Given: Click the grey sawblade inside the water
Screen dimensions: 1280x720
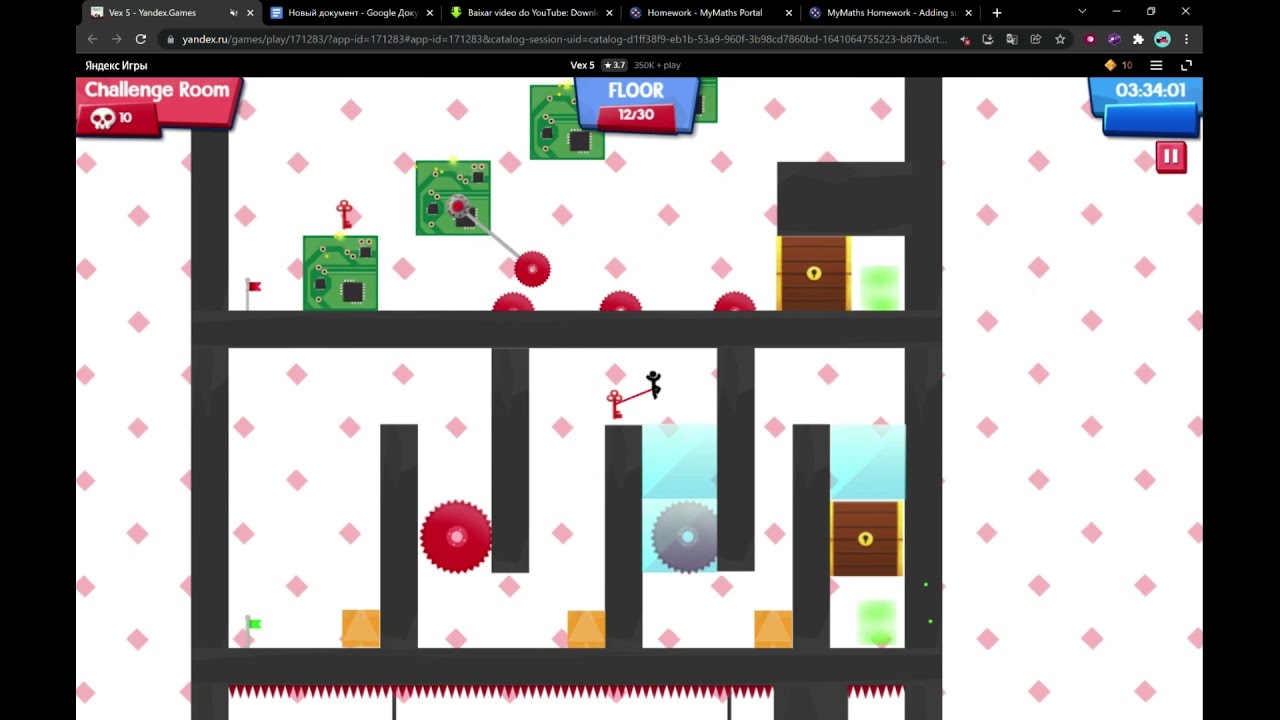Looking at the screenshot, I should 686,537.
